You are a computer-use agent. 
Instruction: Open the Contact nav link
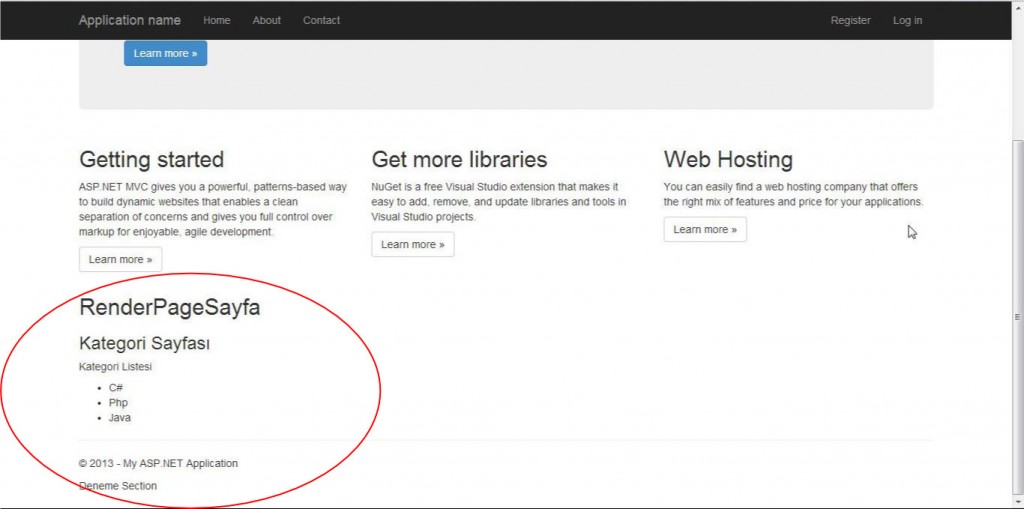tap(321, 20)
